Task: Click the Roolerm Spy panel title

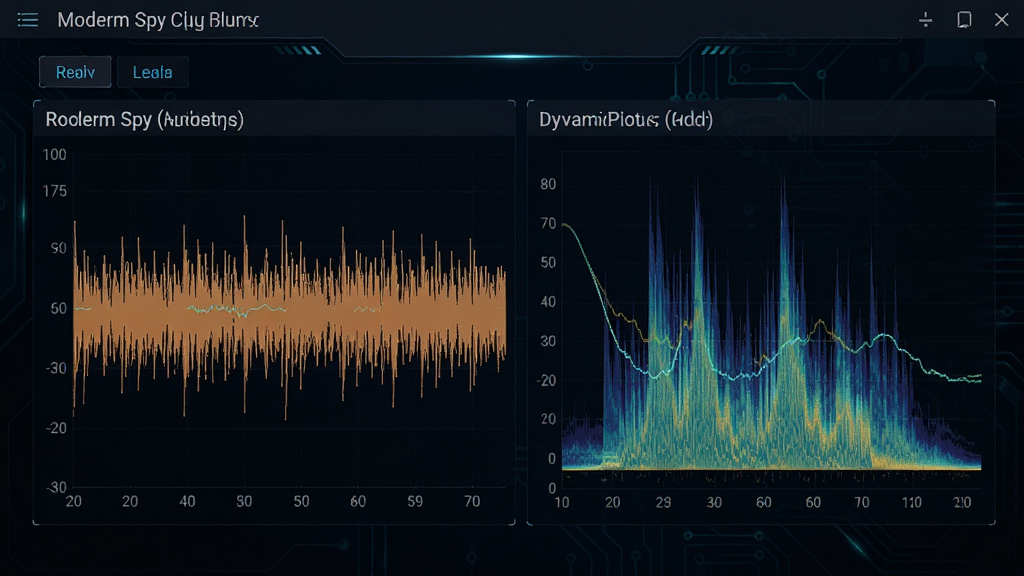Action: (x=144, y=120)
